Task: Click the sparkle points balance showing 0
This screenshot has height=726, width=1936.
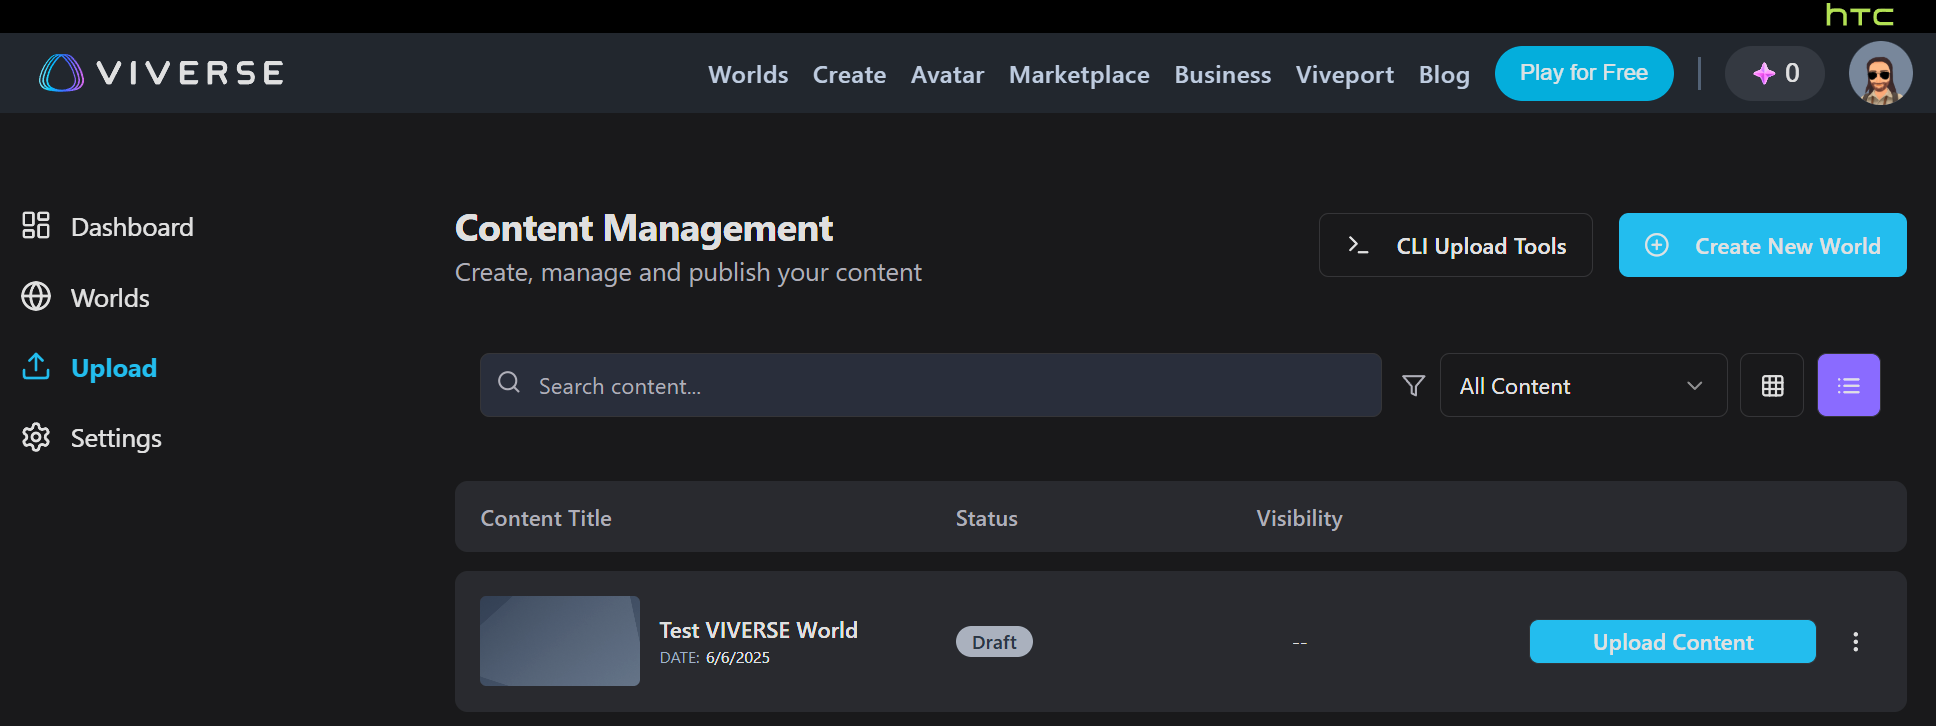Action: (1775, 73)
